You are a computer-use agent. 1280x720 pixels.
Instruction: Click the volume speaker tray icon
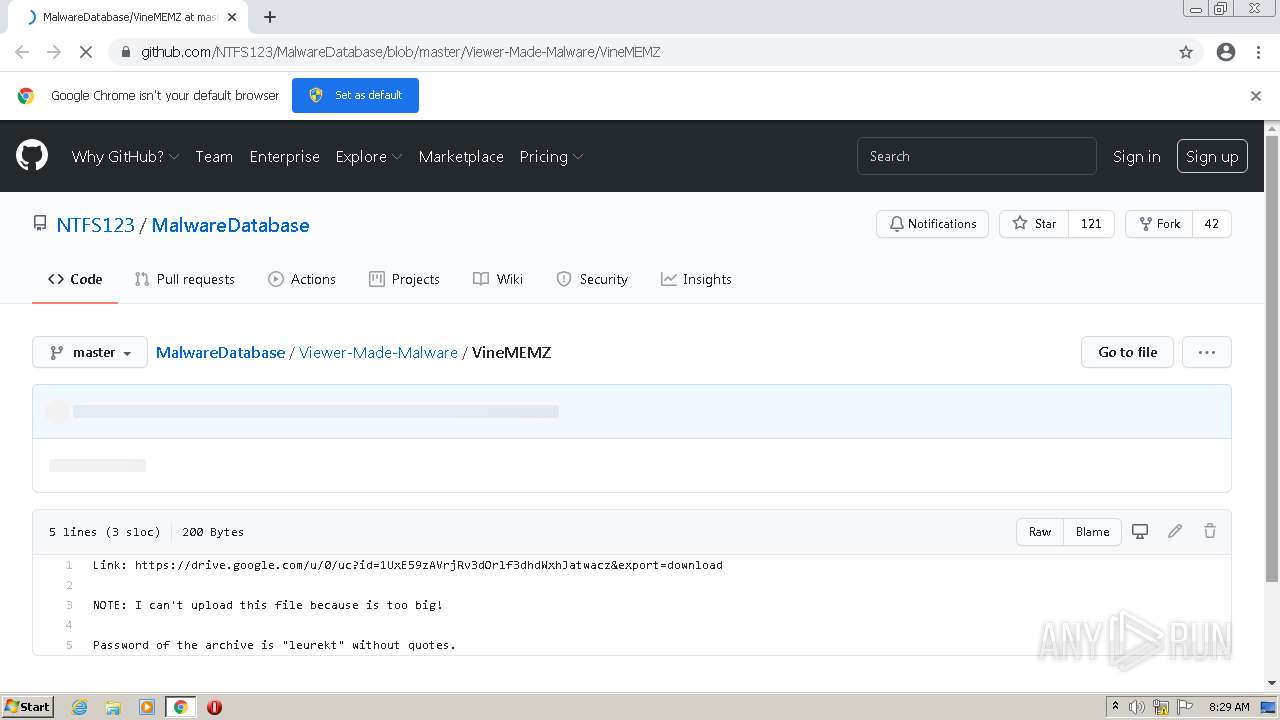(1137, 707)
